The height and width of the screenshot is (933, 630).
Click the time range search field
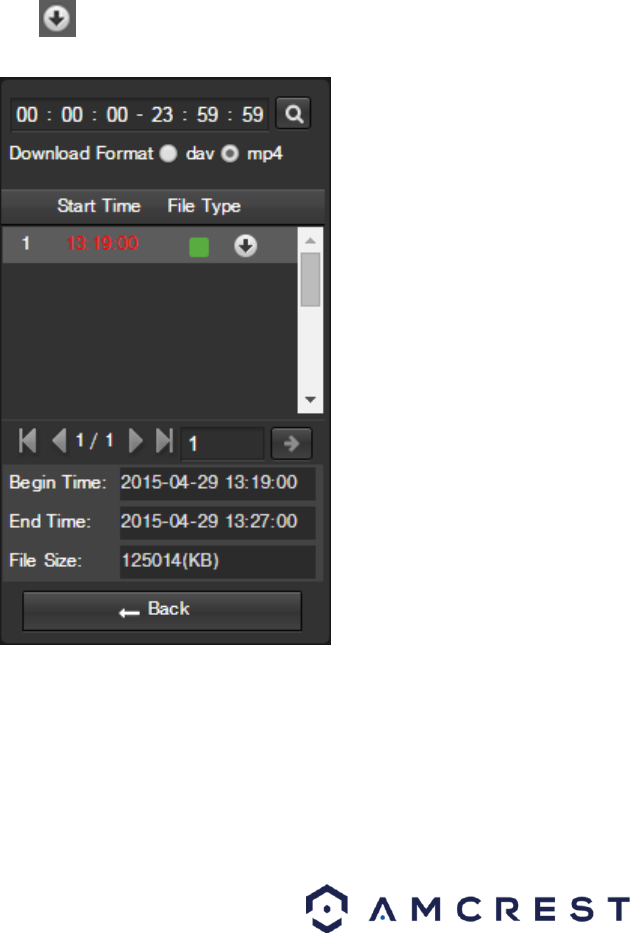click(x=140, y=114)
